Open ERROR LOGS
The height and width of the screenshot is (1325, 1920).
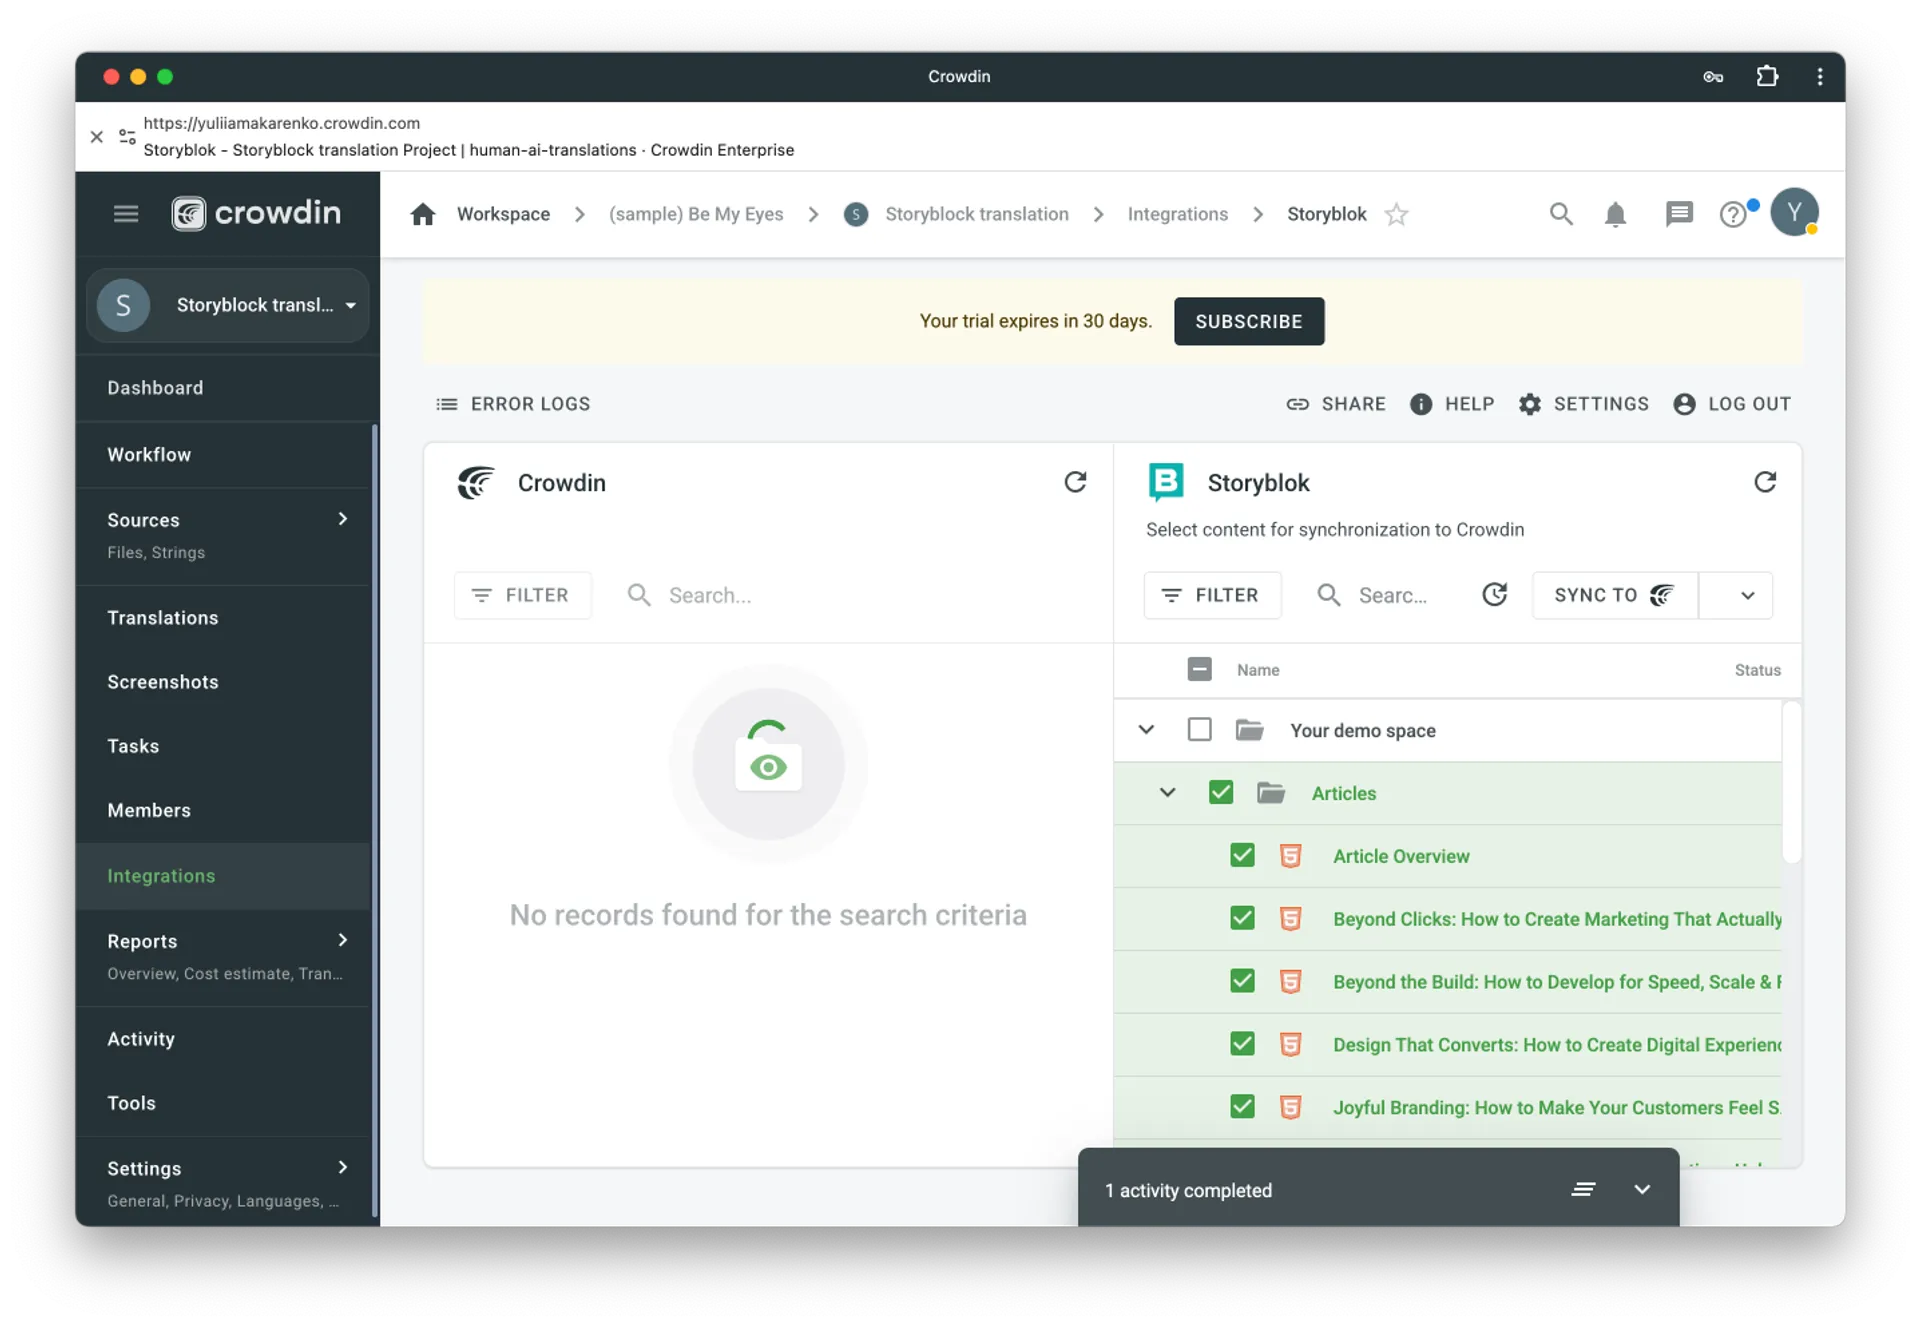pyautogui.click(x=513, y=404)
